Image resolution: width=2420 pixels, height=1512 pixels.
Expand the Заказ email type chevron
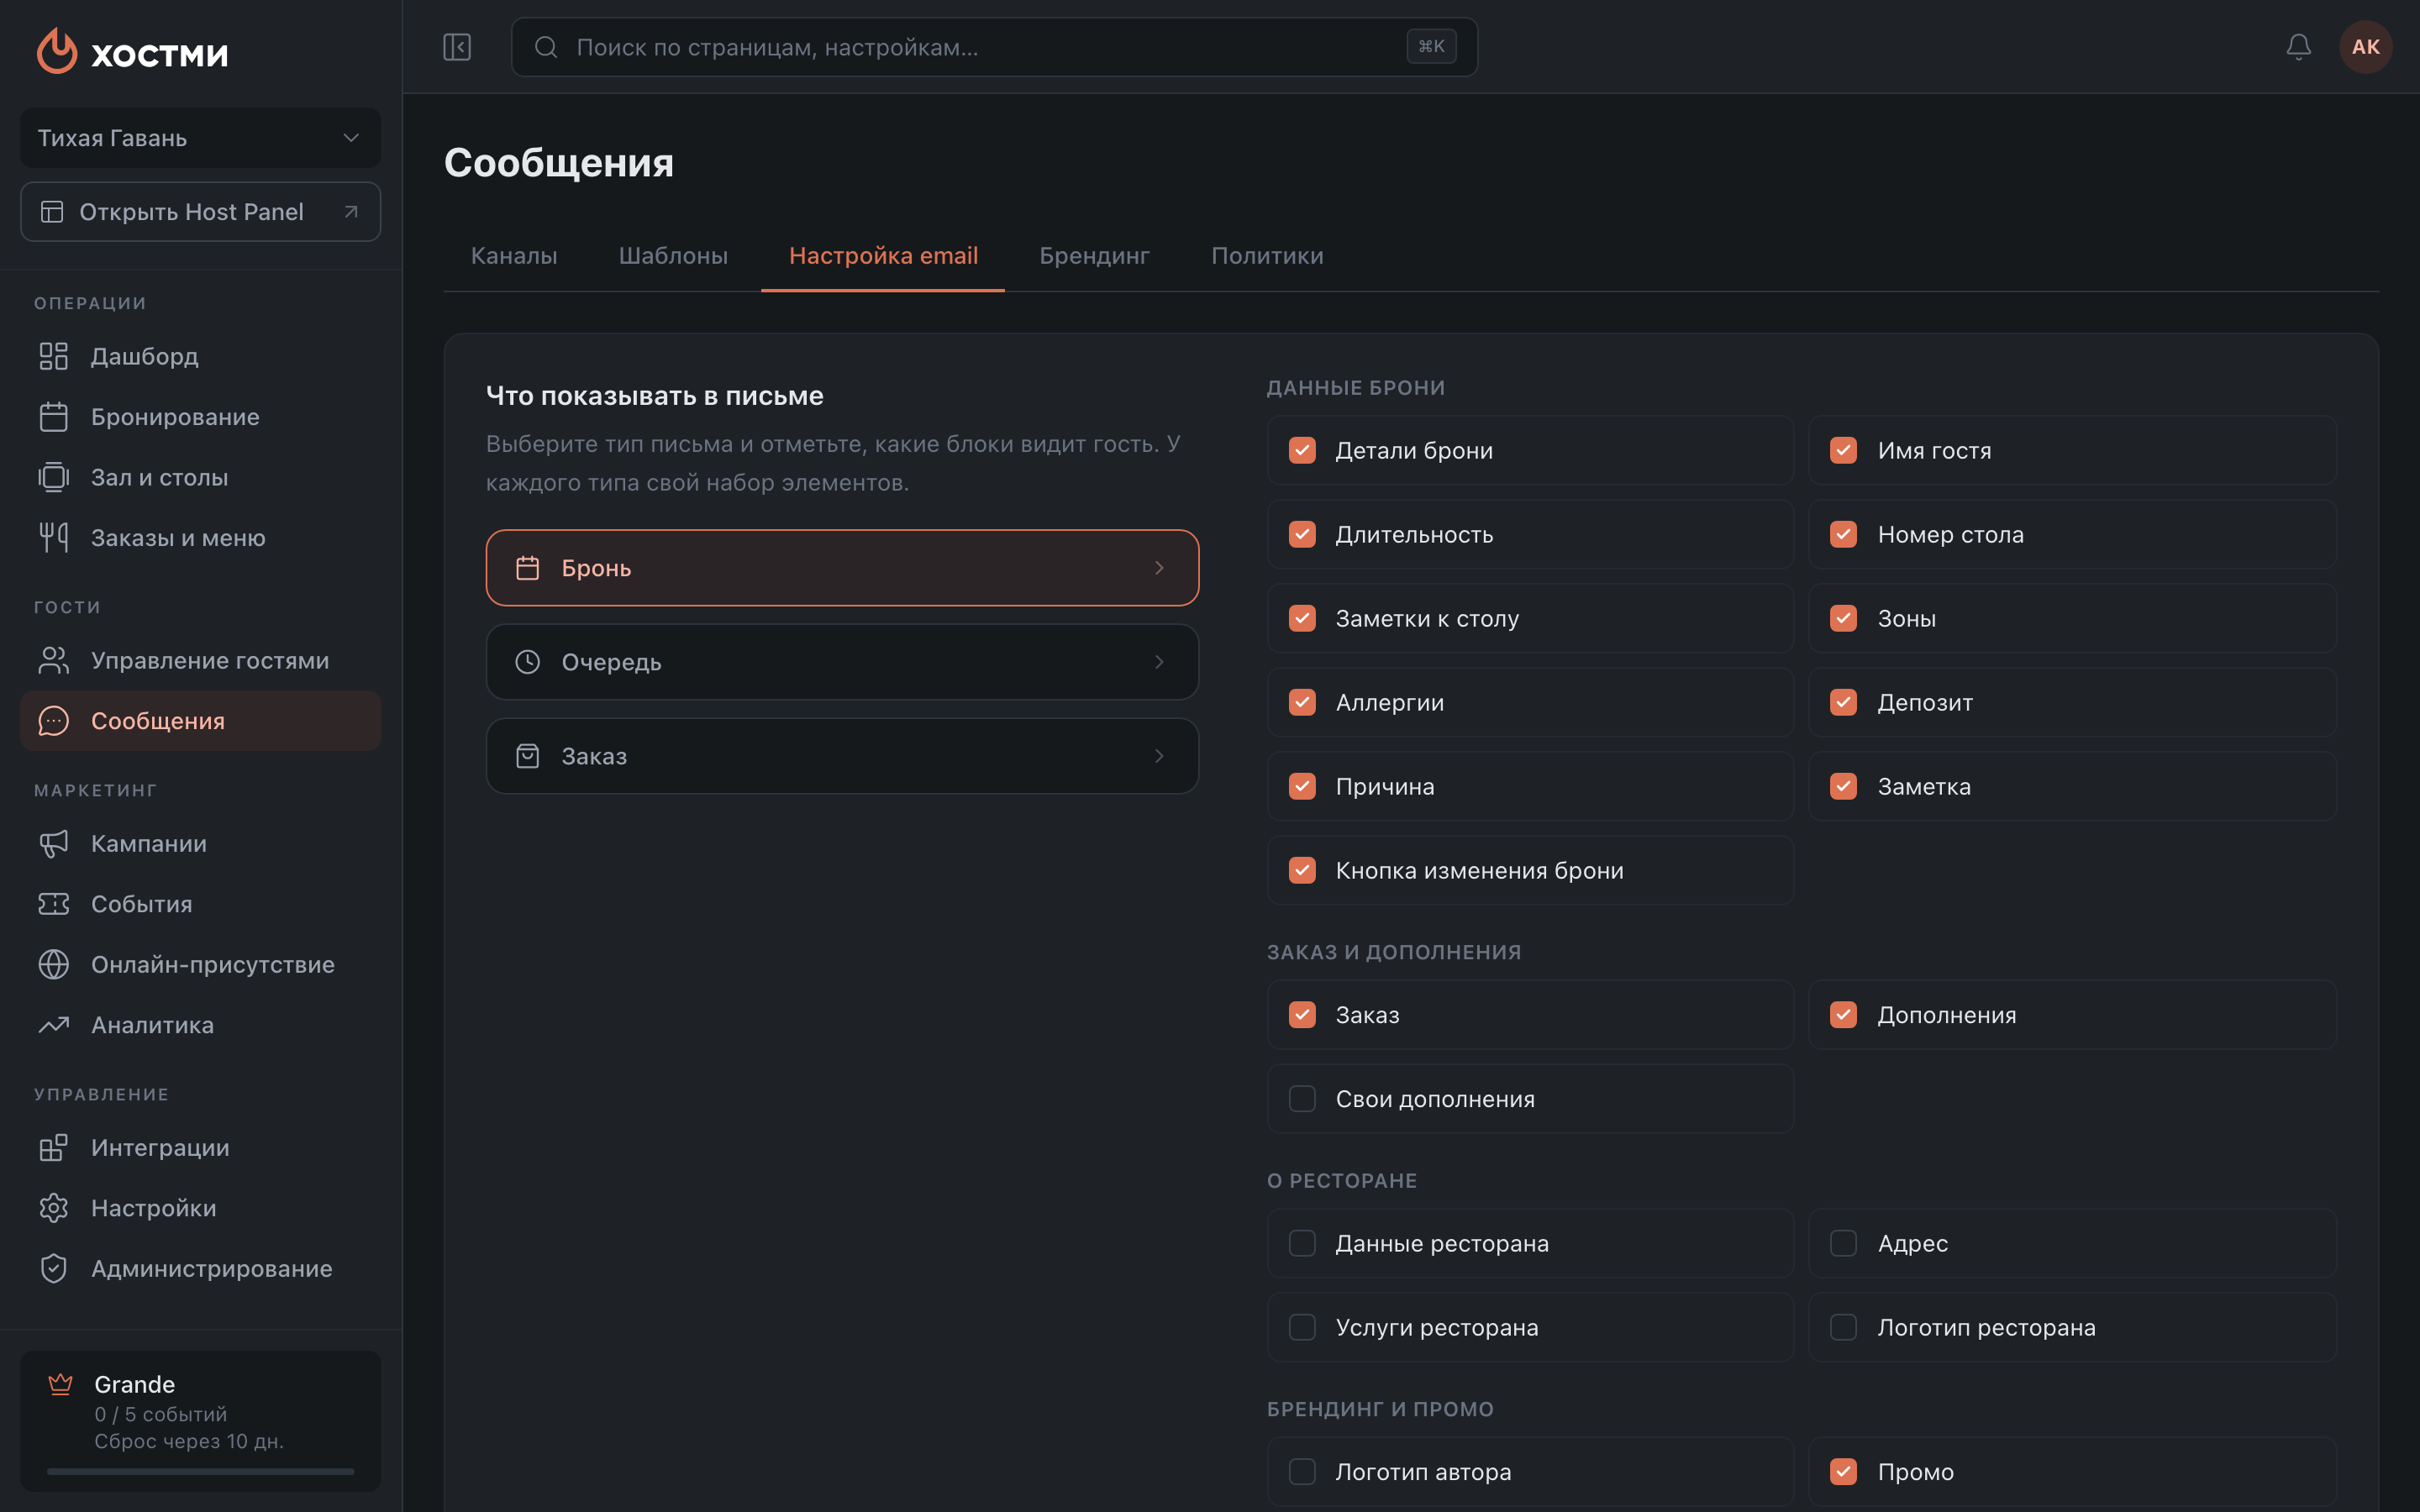point(1159,756)
